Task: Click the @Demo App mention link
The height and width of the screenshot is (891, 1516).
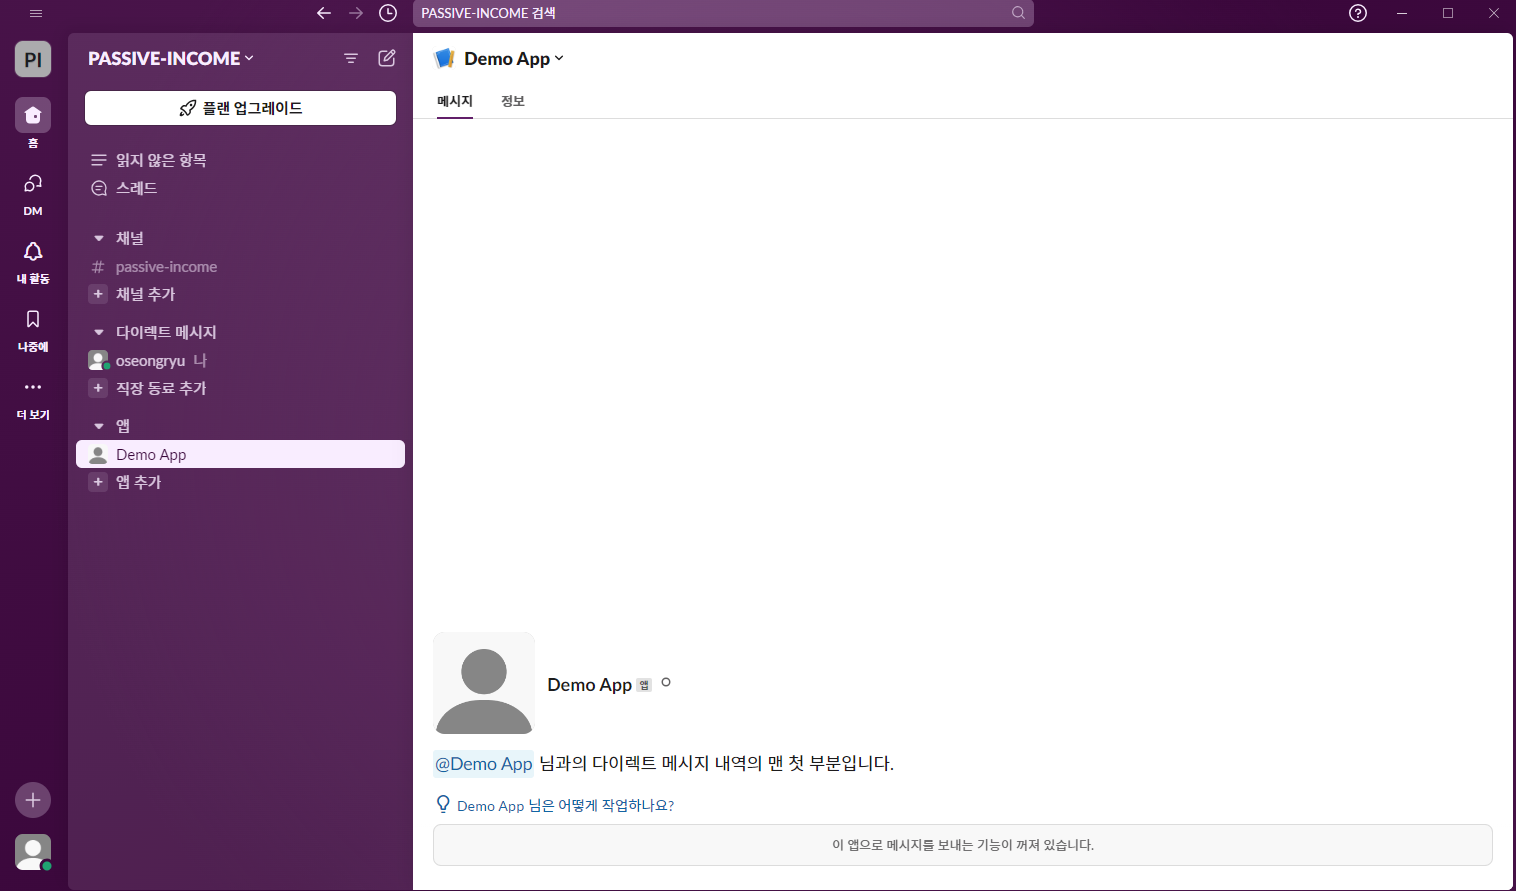Action: click(484, 764)
